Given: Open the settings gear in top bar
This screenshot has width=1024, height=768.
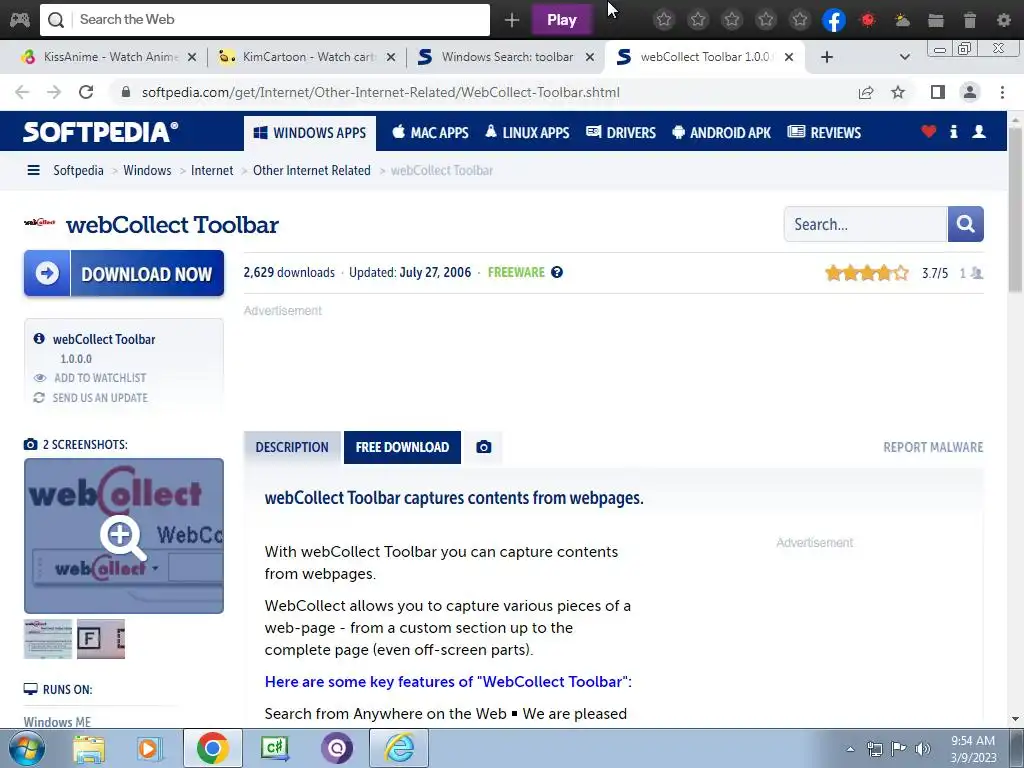Looking at the screenshot, I should coord(1004,20).
